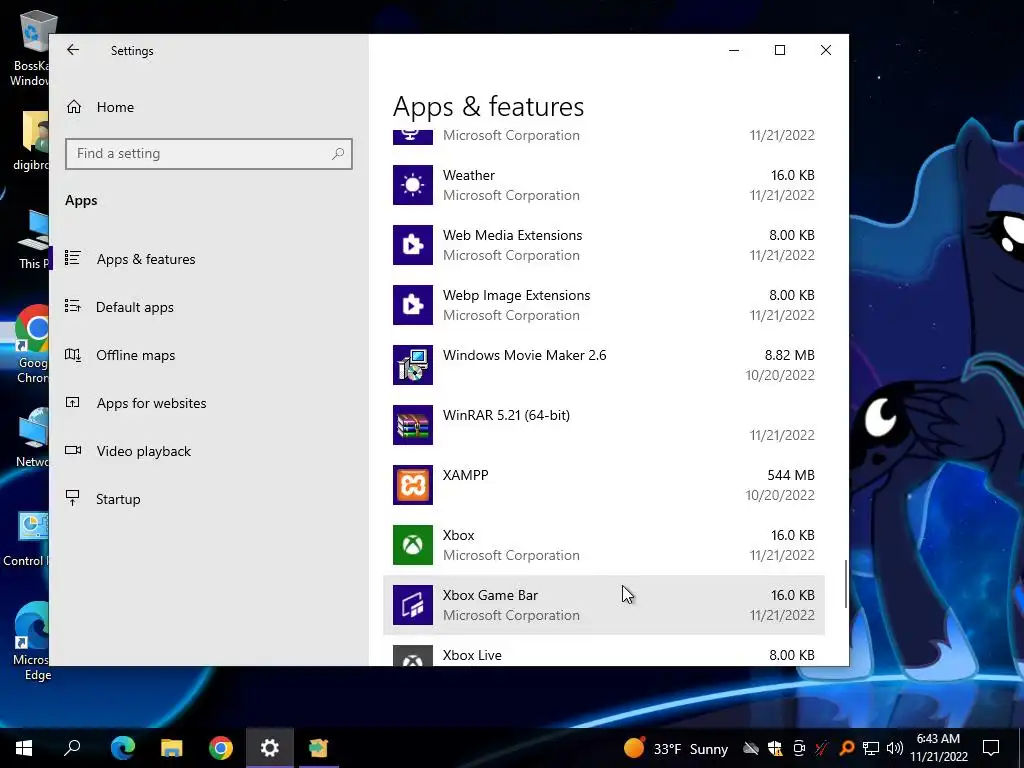
Task: Click the Apps for websites sidebar icon
Action: pos(72,402)
